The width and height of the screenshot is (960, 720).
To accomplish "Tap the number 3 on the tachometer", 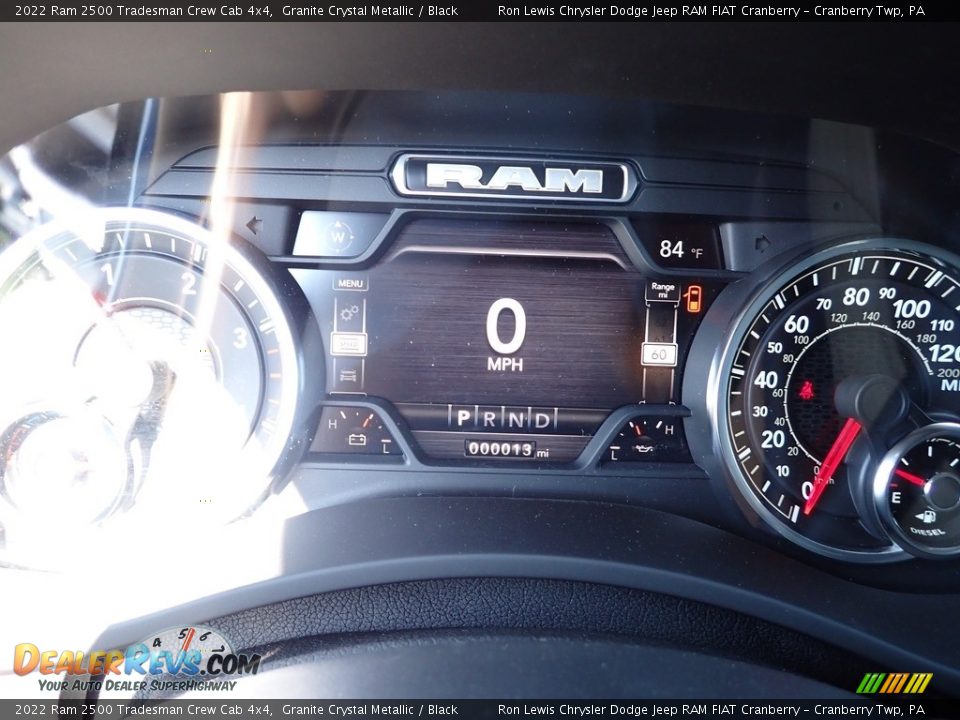I will pyautogui.click(x=239, y=337).
